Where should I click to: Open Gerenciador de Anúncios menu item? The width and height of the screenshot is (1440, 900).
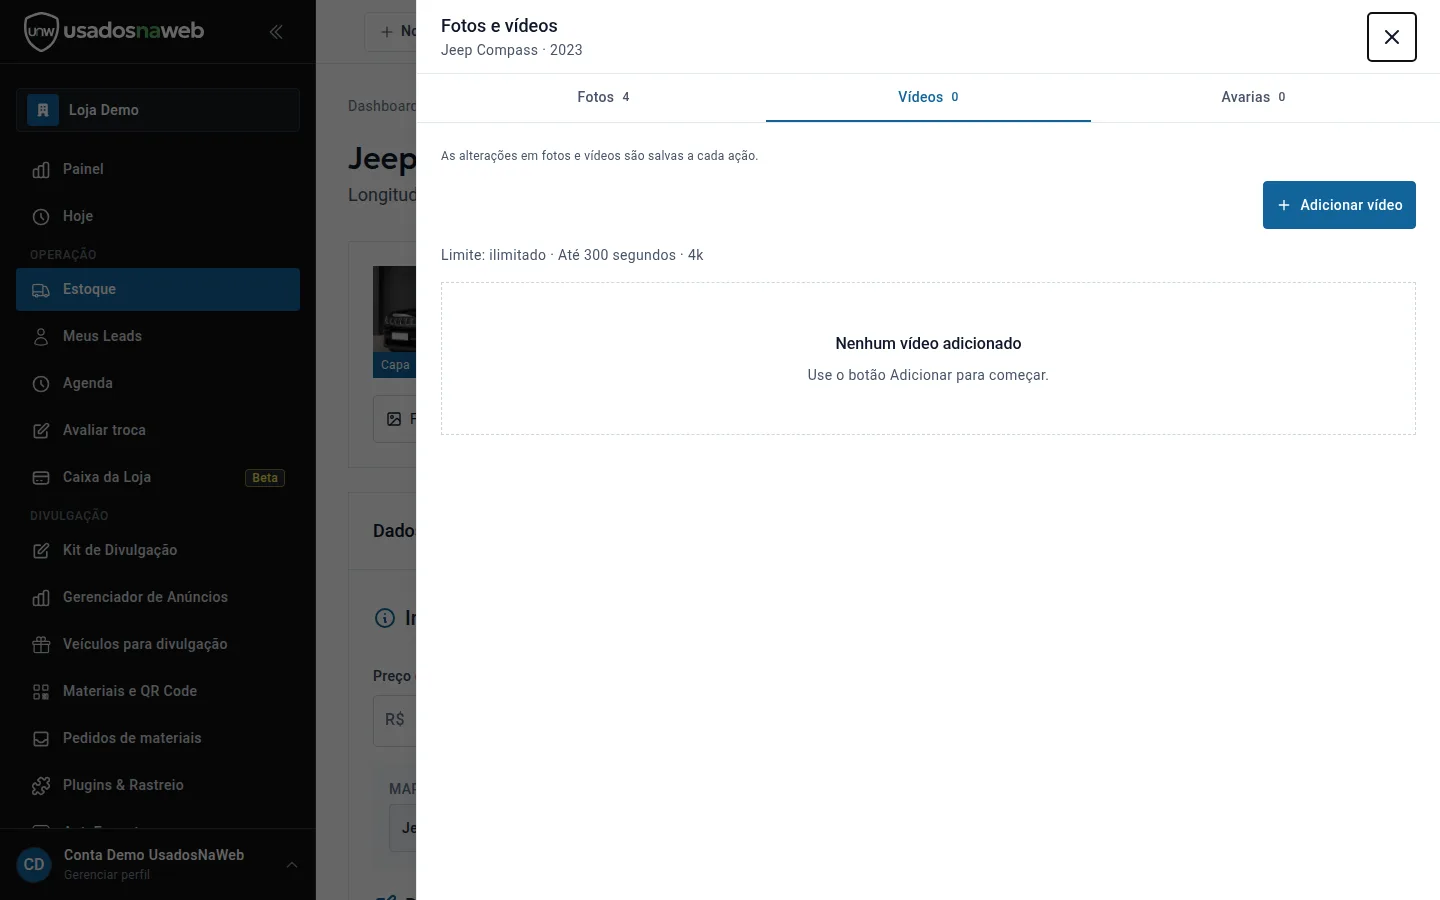pos(158,597)
